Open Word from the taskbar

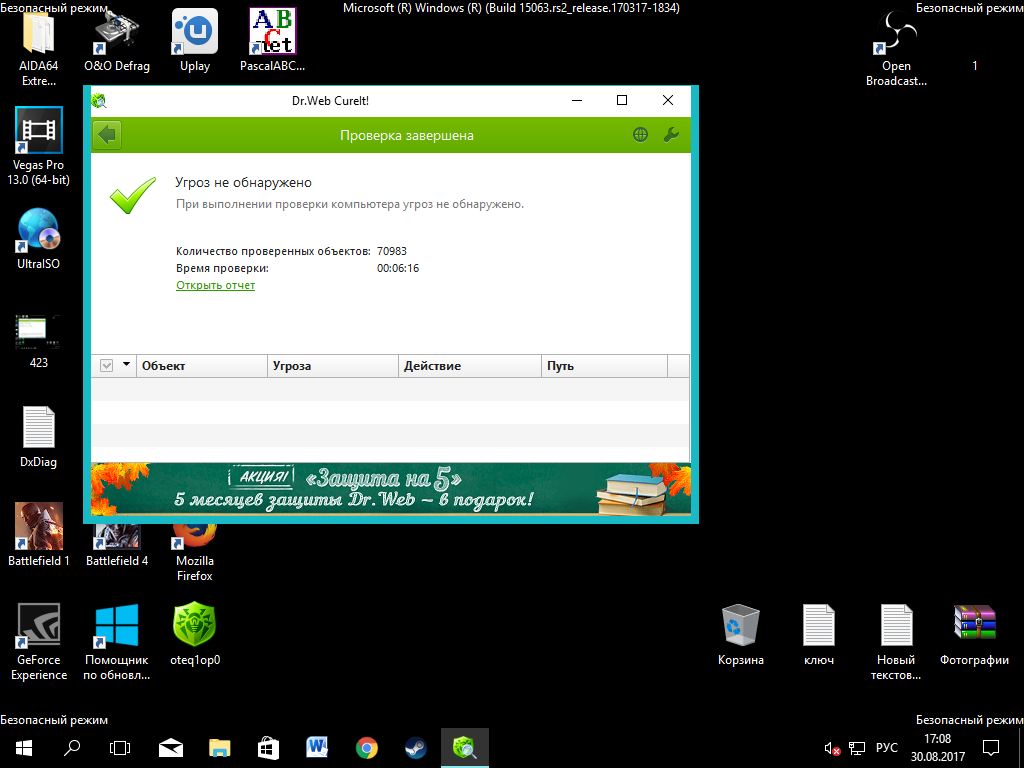[x=317, y=748]
